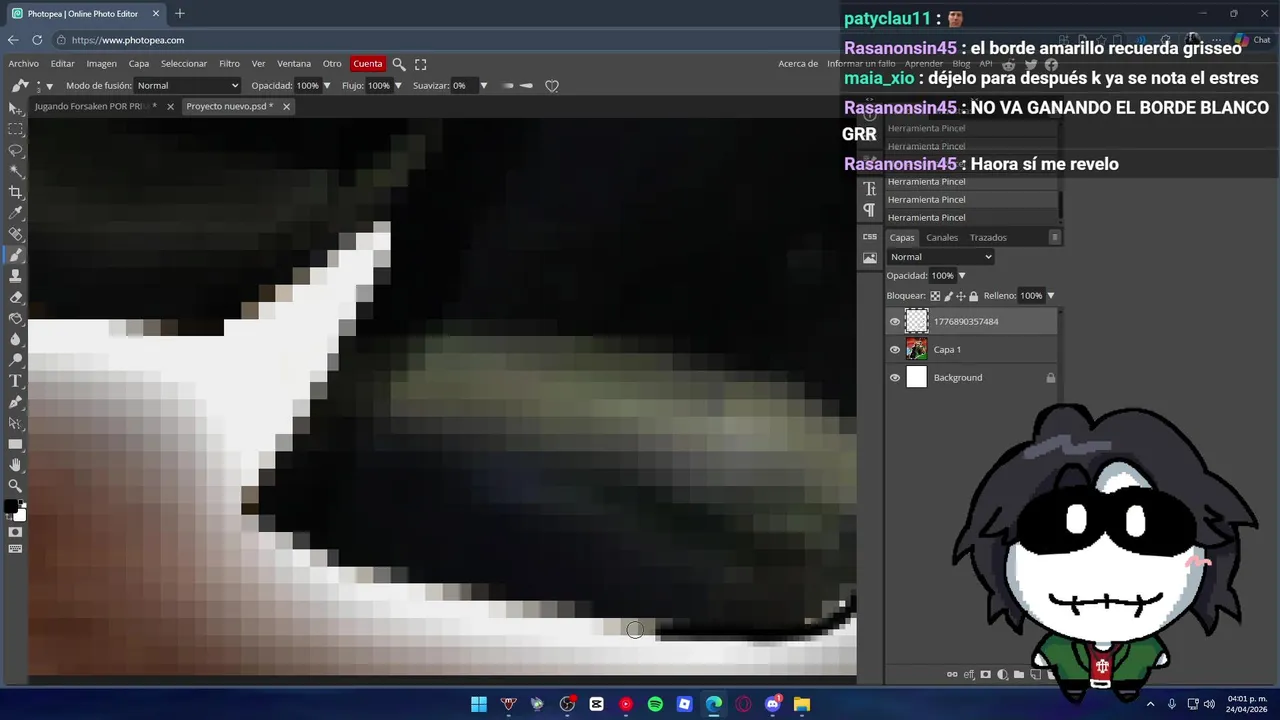Toggle fullscreen icon in menu bar

click(421, 64)
